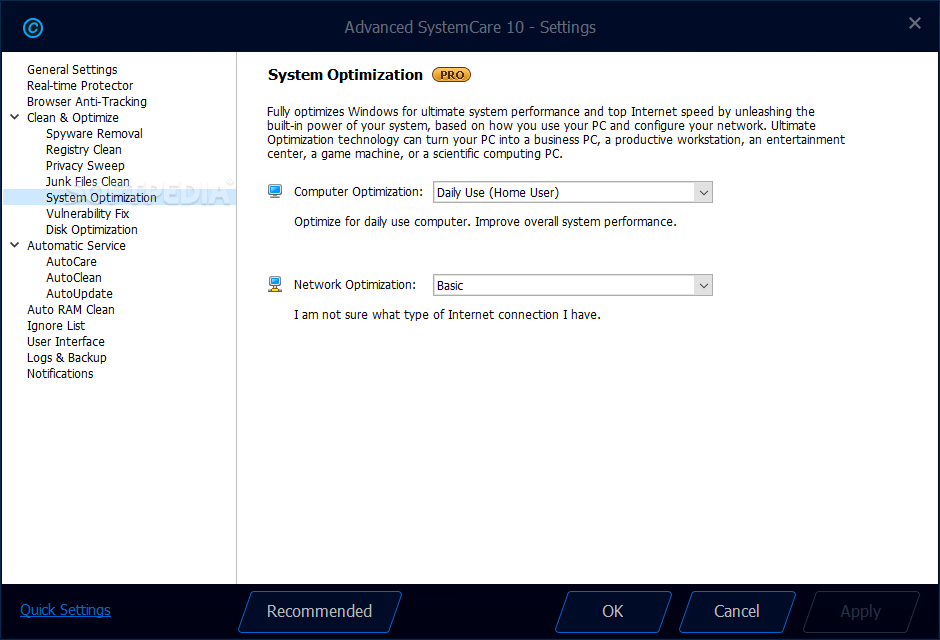Screen dimensions: 940x640
Task: Select Junk Files Clean item
Action: (88, 182)
